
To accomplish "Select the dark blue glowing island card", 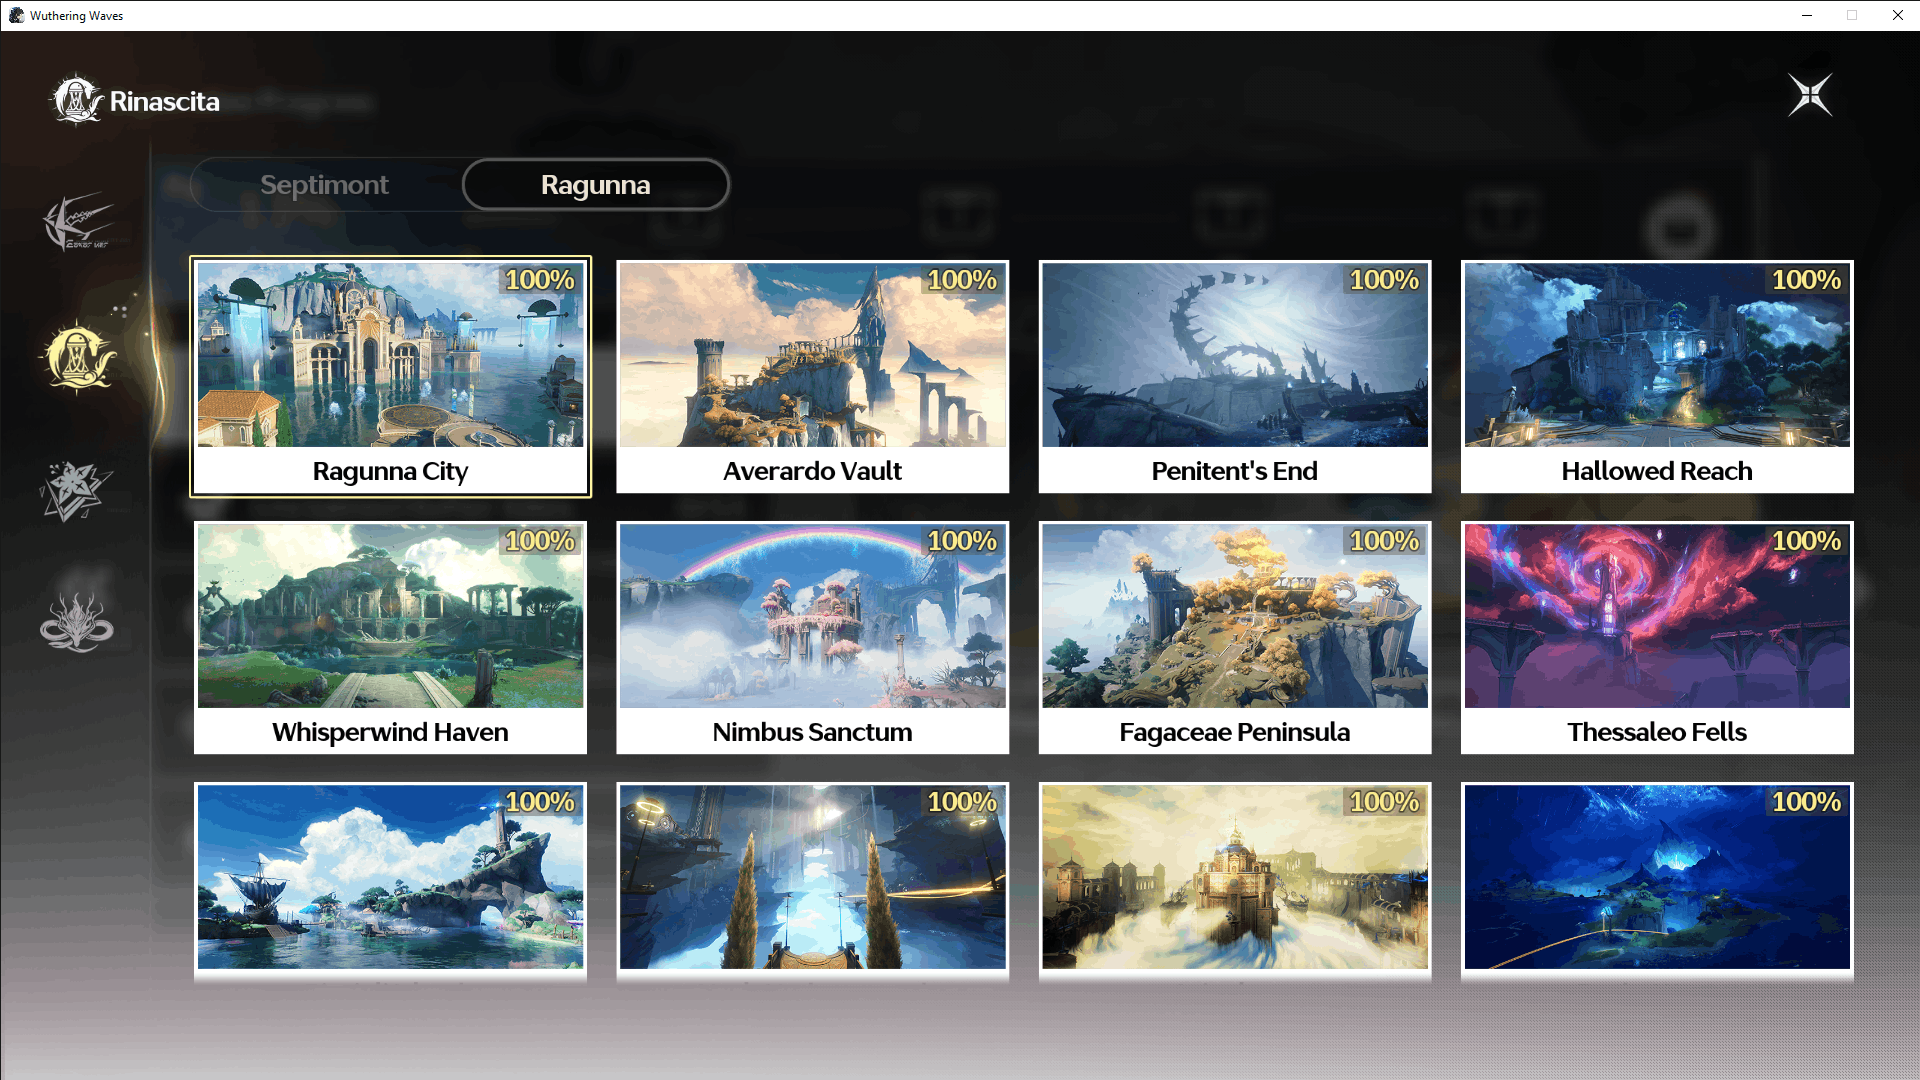I will (1657, 880).
